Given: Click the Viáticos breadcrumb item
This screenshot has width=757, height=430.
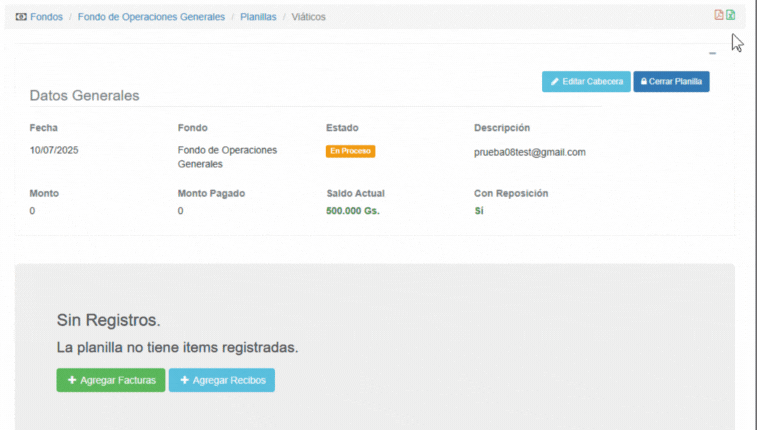Looking at the screenshot, I should 308,17.
